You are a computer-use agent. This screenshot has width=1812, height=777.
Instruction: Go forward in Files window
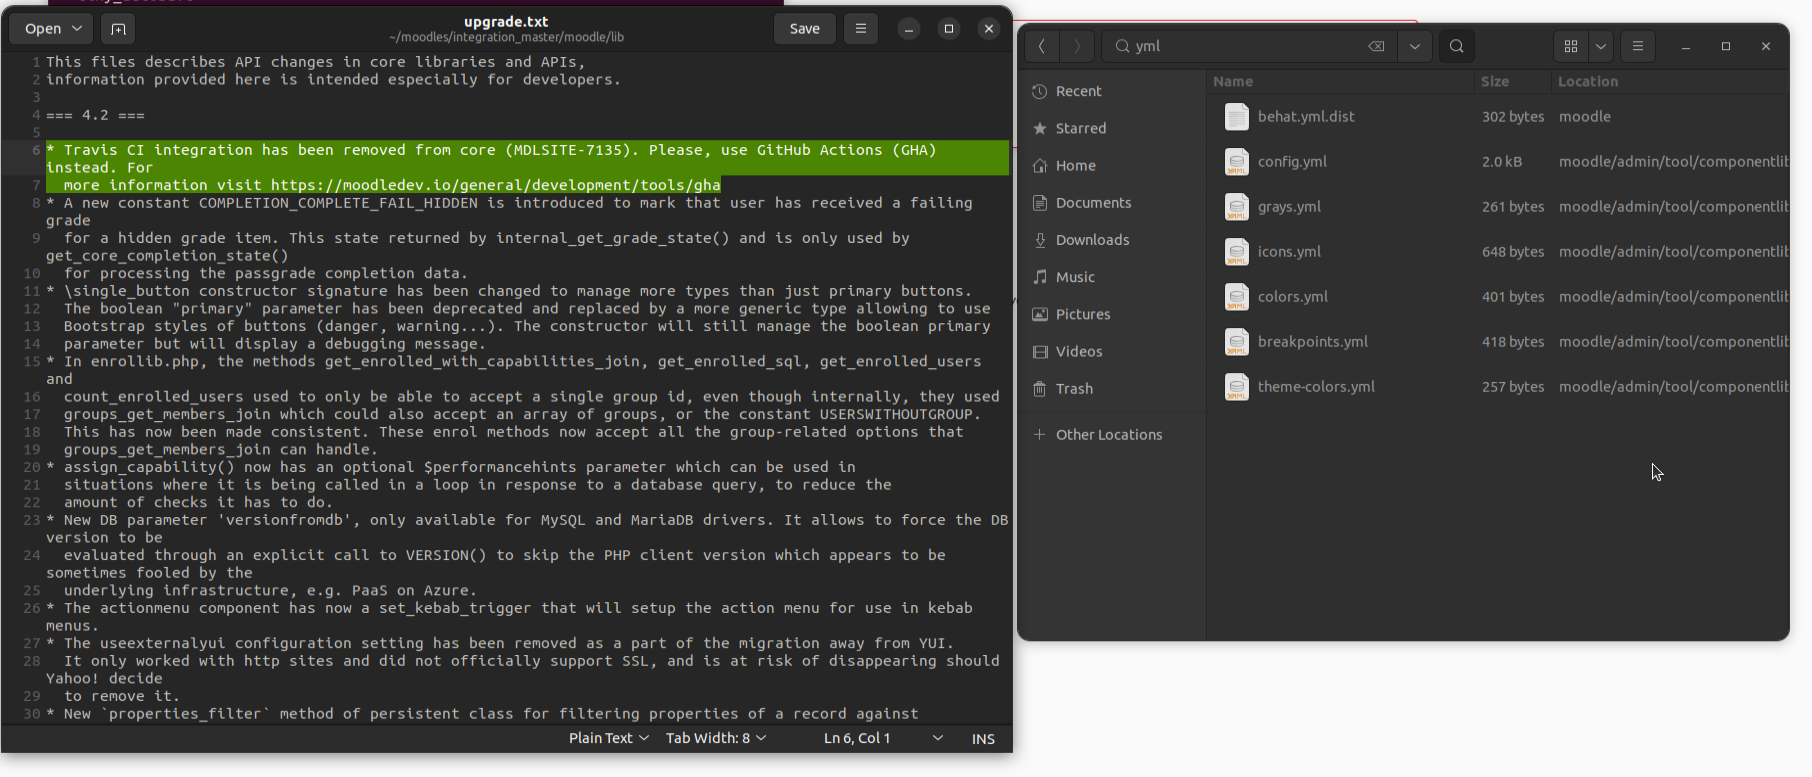(x=1077, y=46)
